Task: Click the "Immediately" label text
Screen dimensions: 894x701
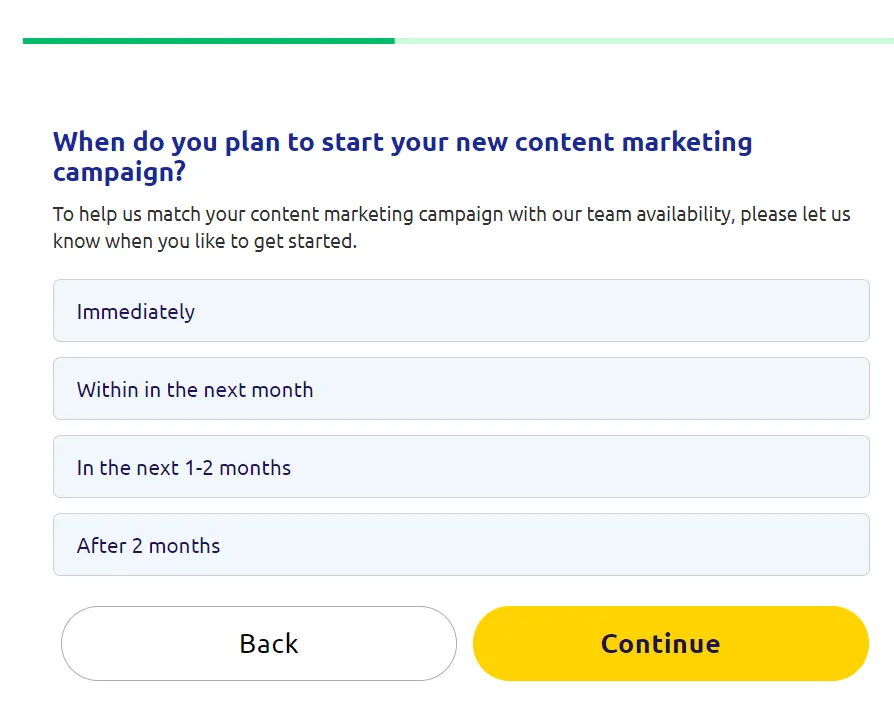Action: [x=136, y=312]
